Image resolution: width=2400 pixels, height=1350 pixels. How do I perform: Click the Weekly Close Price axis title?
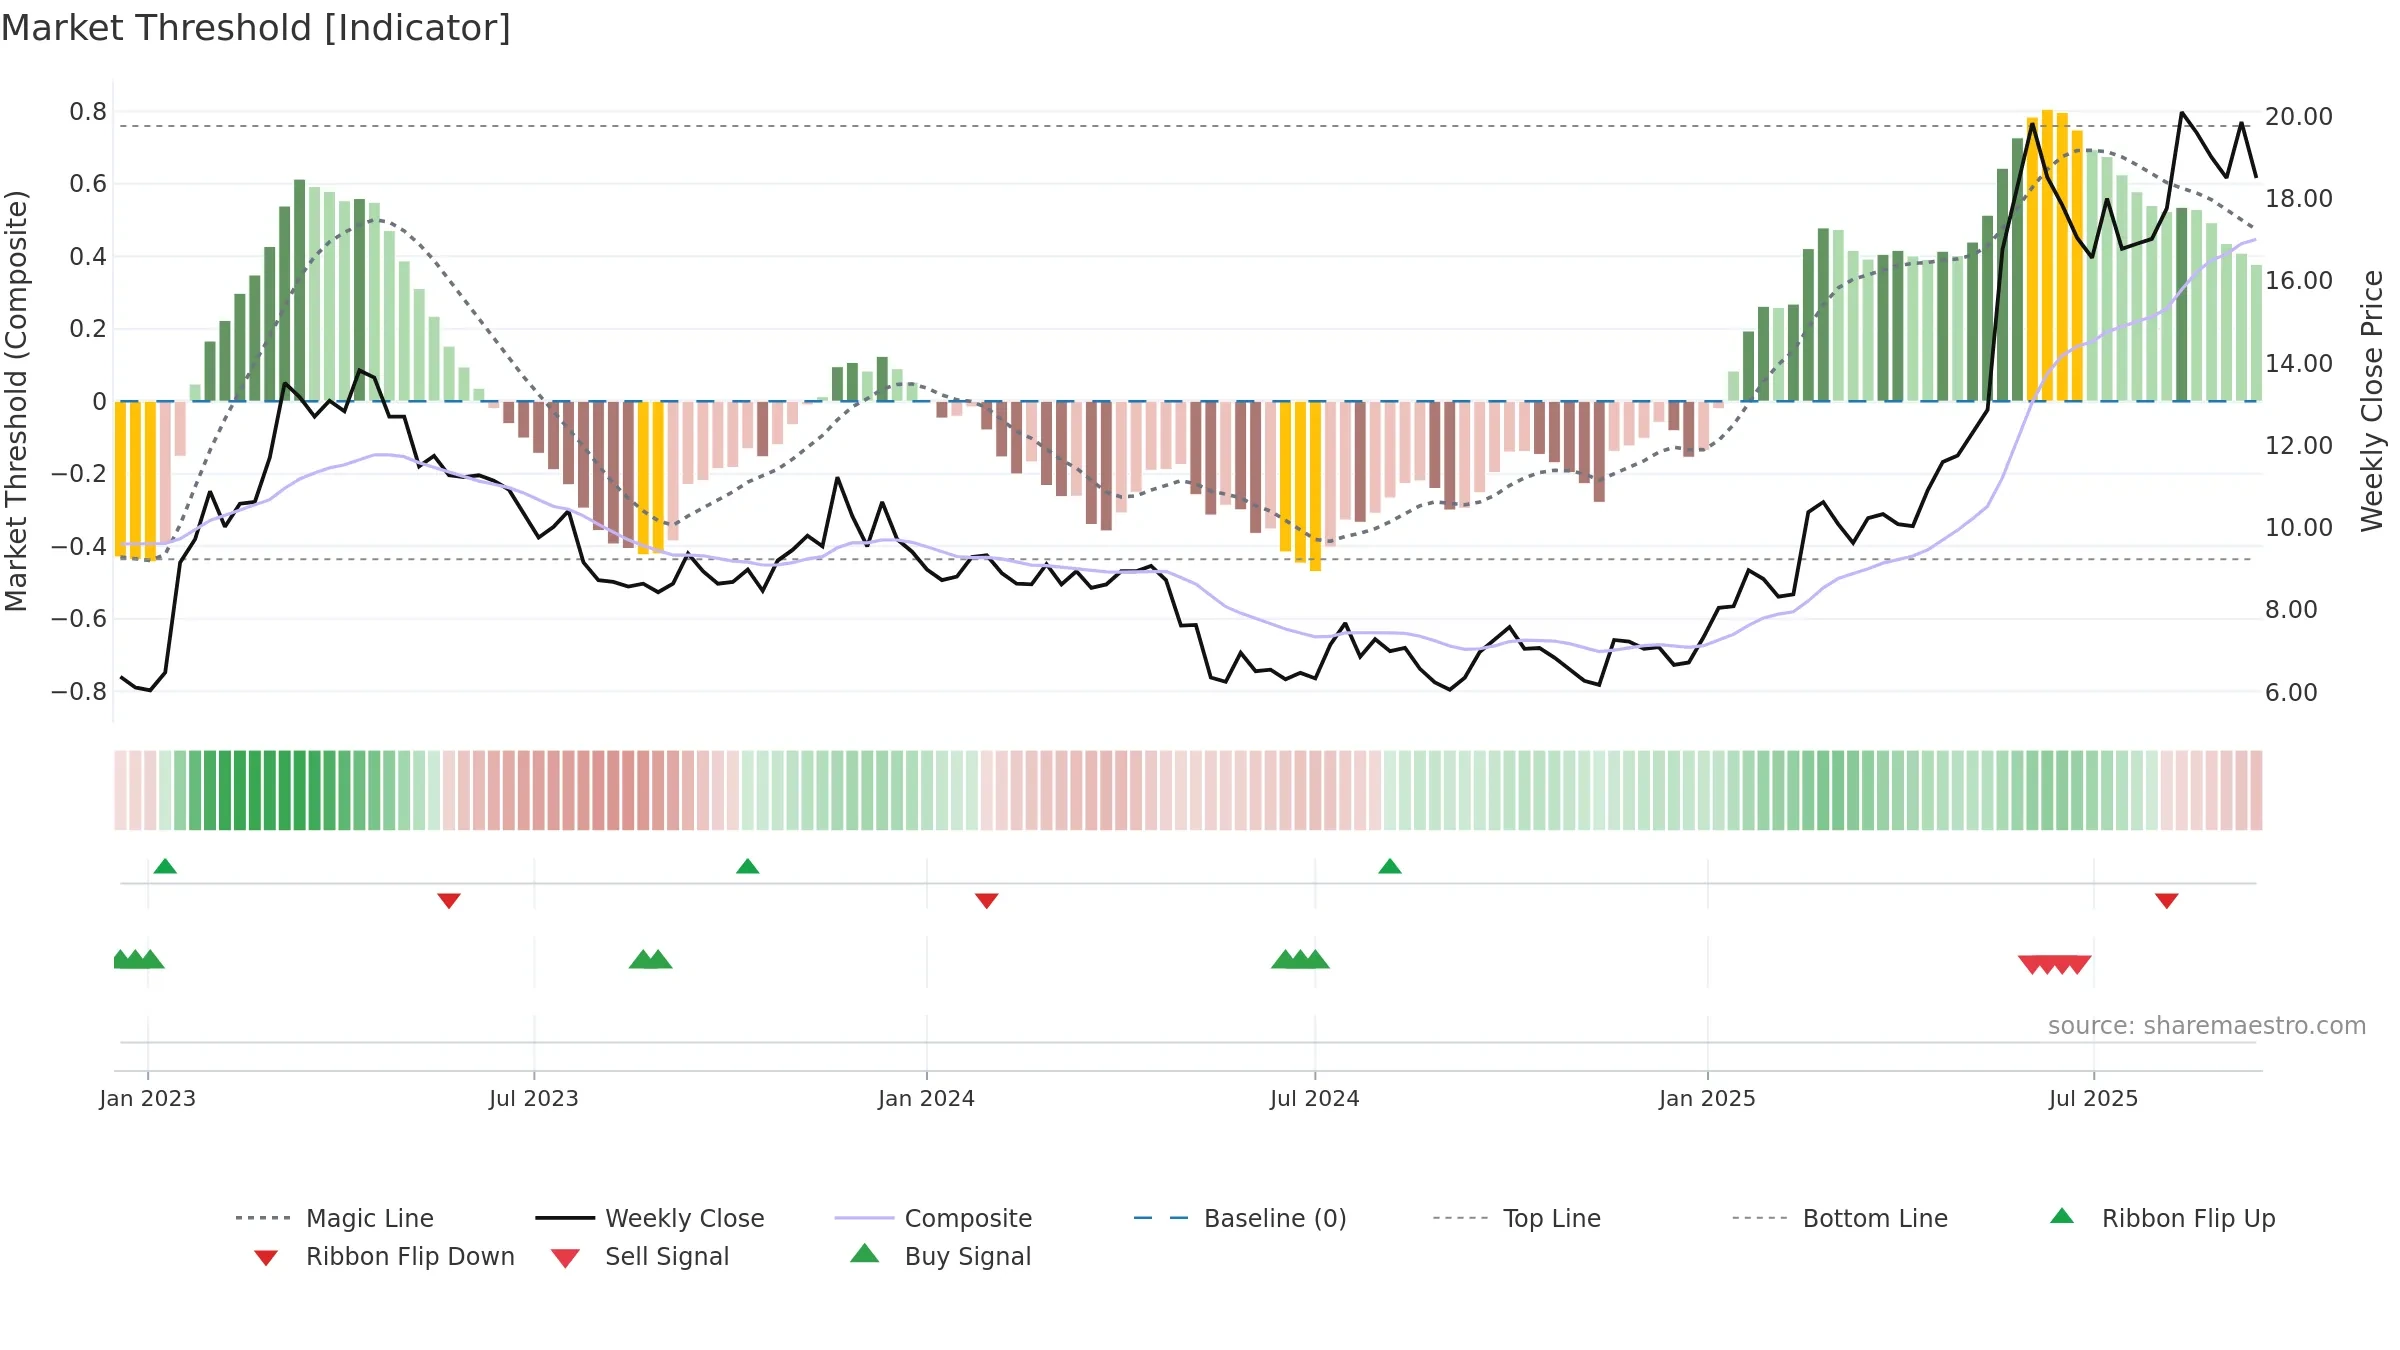2372,400
